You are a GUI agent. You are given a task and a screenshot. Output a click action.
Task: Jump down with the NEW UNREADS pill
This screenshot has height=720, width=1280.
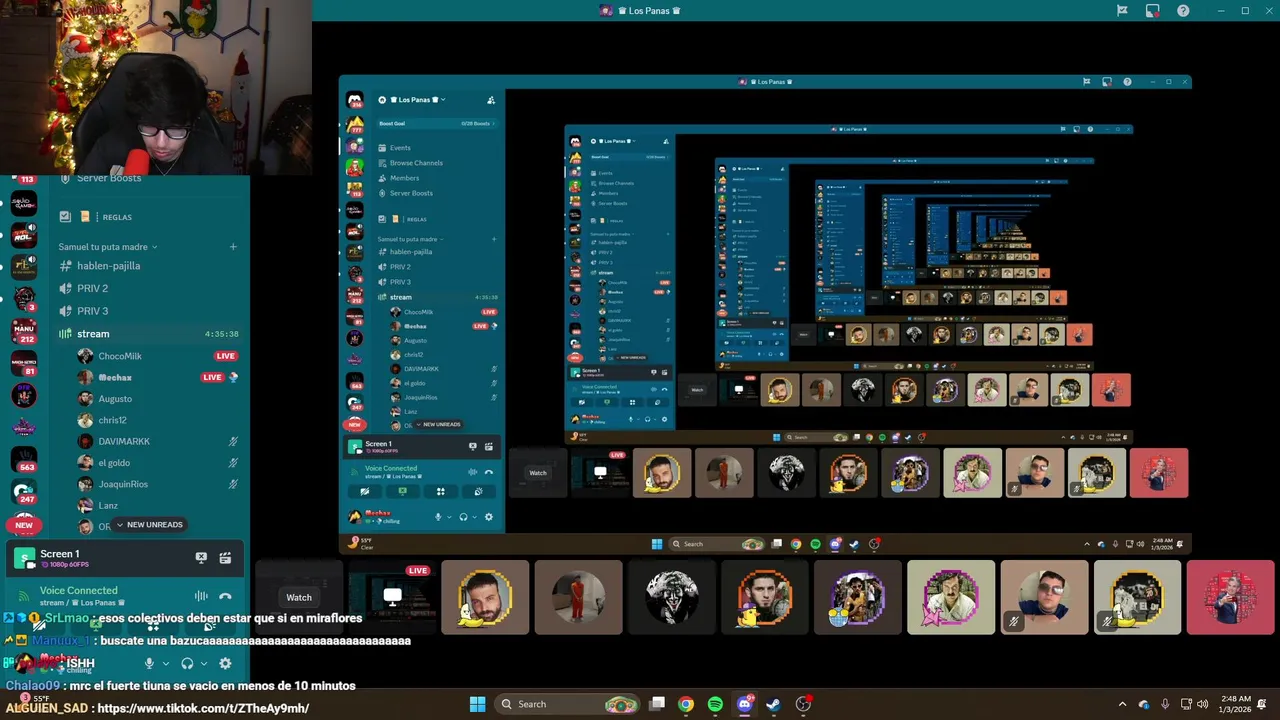tap(149, 525)
